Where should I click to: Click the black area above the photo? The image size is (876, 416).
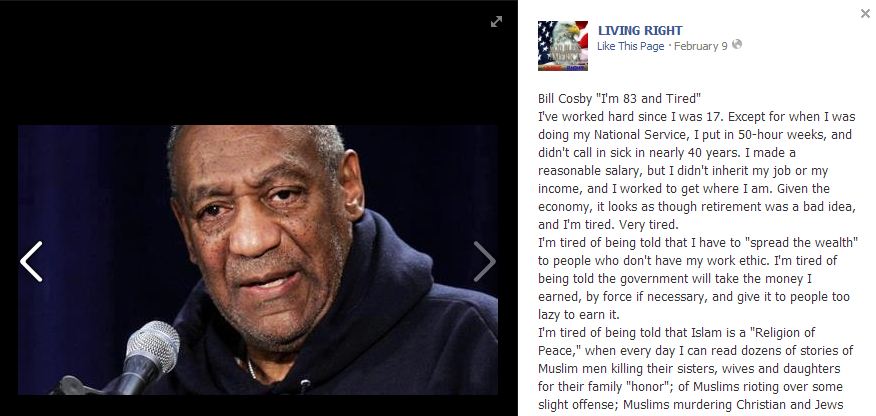pos(258,63)
